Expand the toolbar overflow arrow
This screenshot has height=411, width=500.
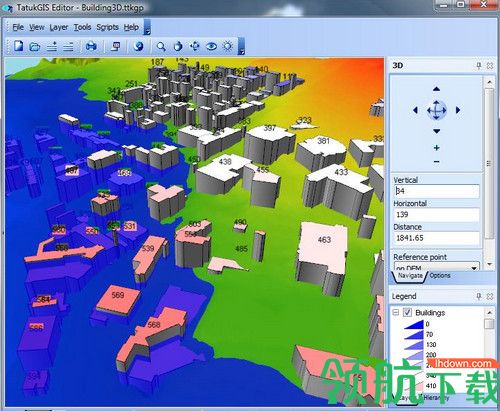point(241,46)
